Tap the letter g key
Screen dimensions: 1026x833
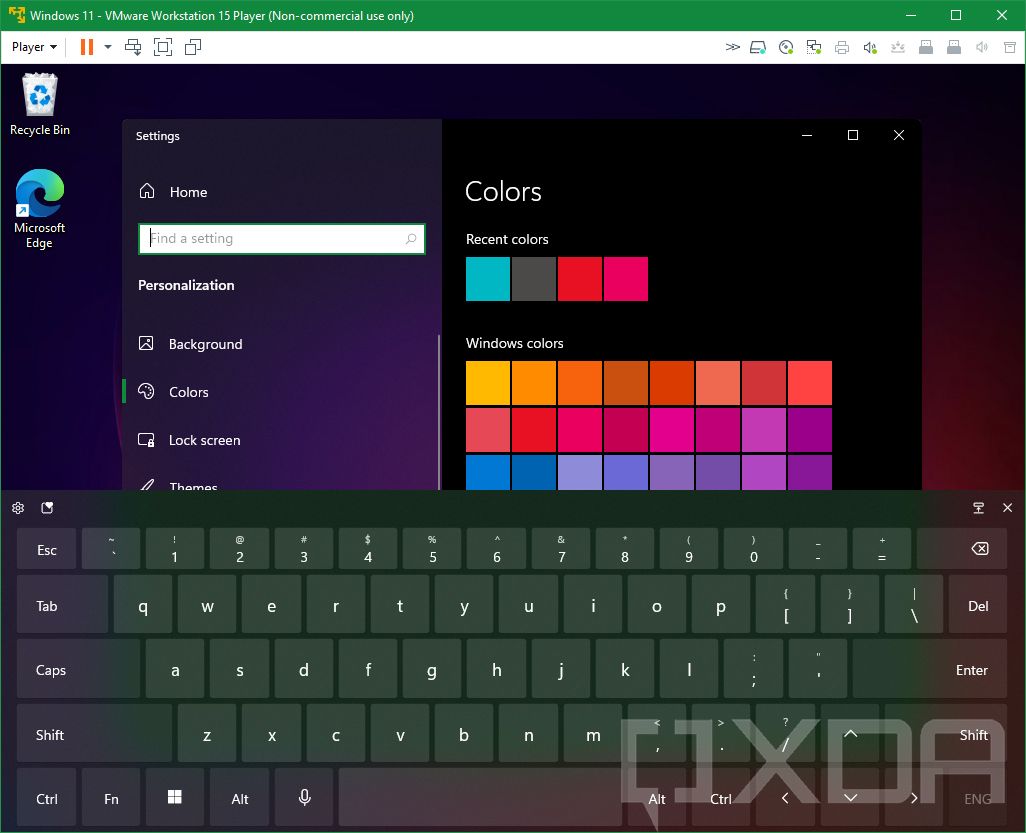pos(432,669)
